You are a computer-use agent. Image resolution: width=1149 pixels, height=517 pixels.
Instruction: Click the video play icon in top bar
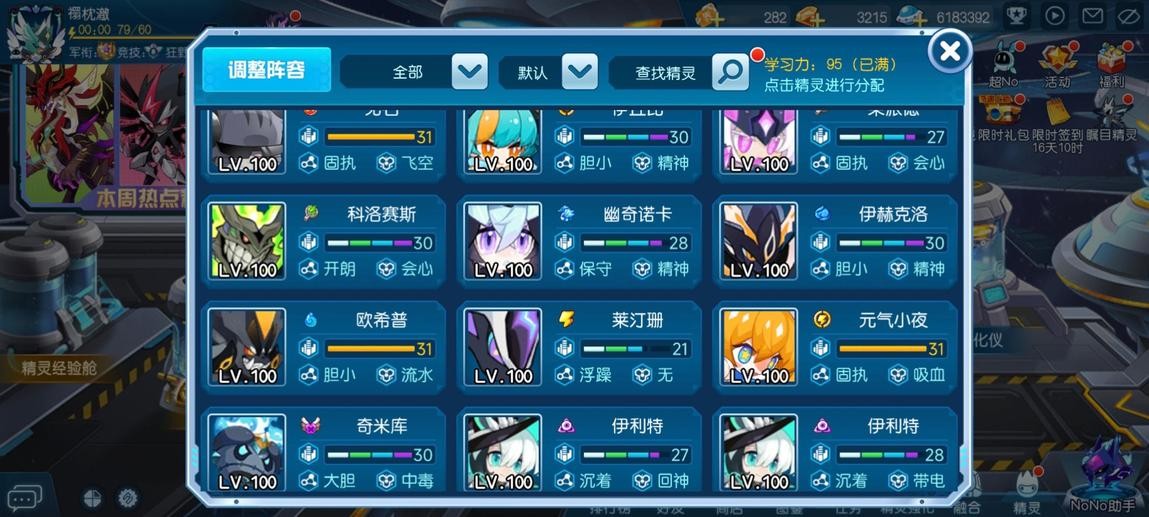[1054, 15]
